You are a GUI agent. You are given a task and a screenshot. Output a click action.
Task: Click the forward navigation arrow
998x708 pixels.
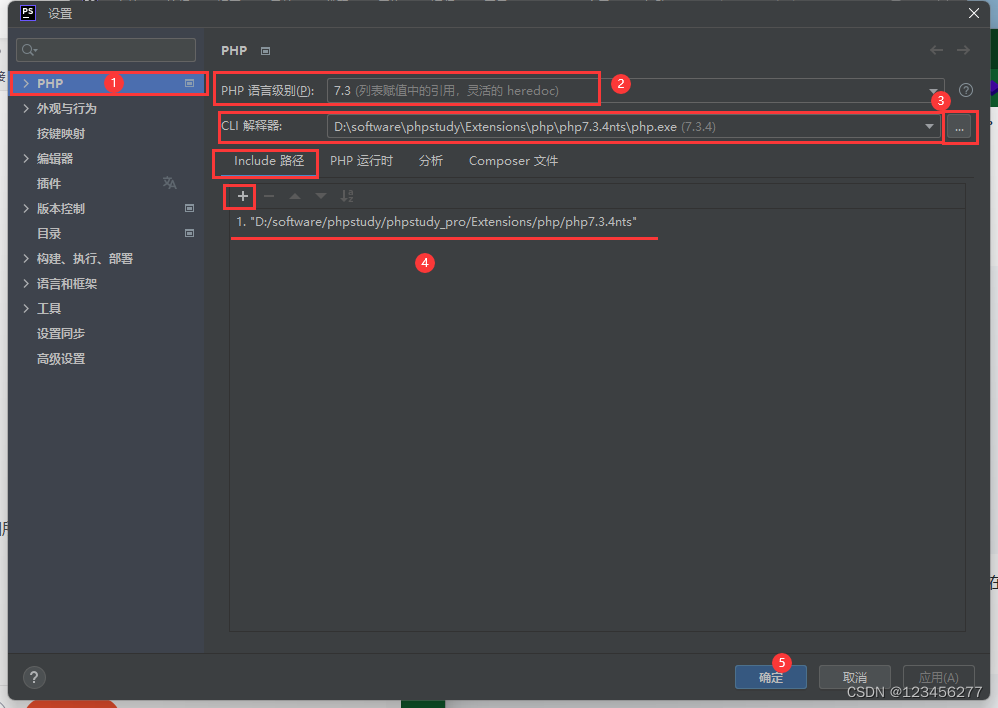click(x=962, y=50)
